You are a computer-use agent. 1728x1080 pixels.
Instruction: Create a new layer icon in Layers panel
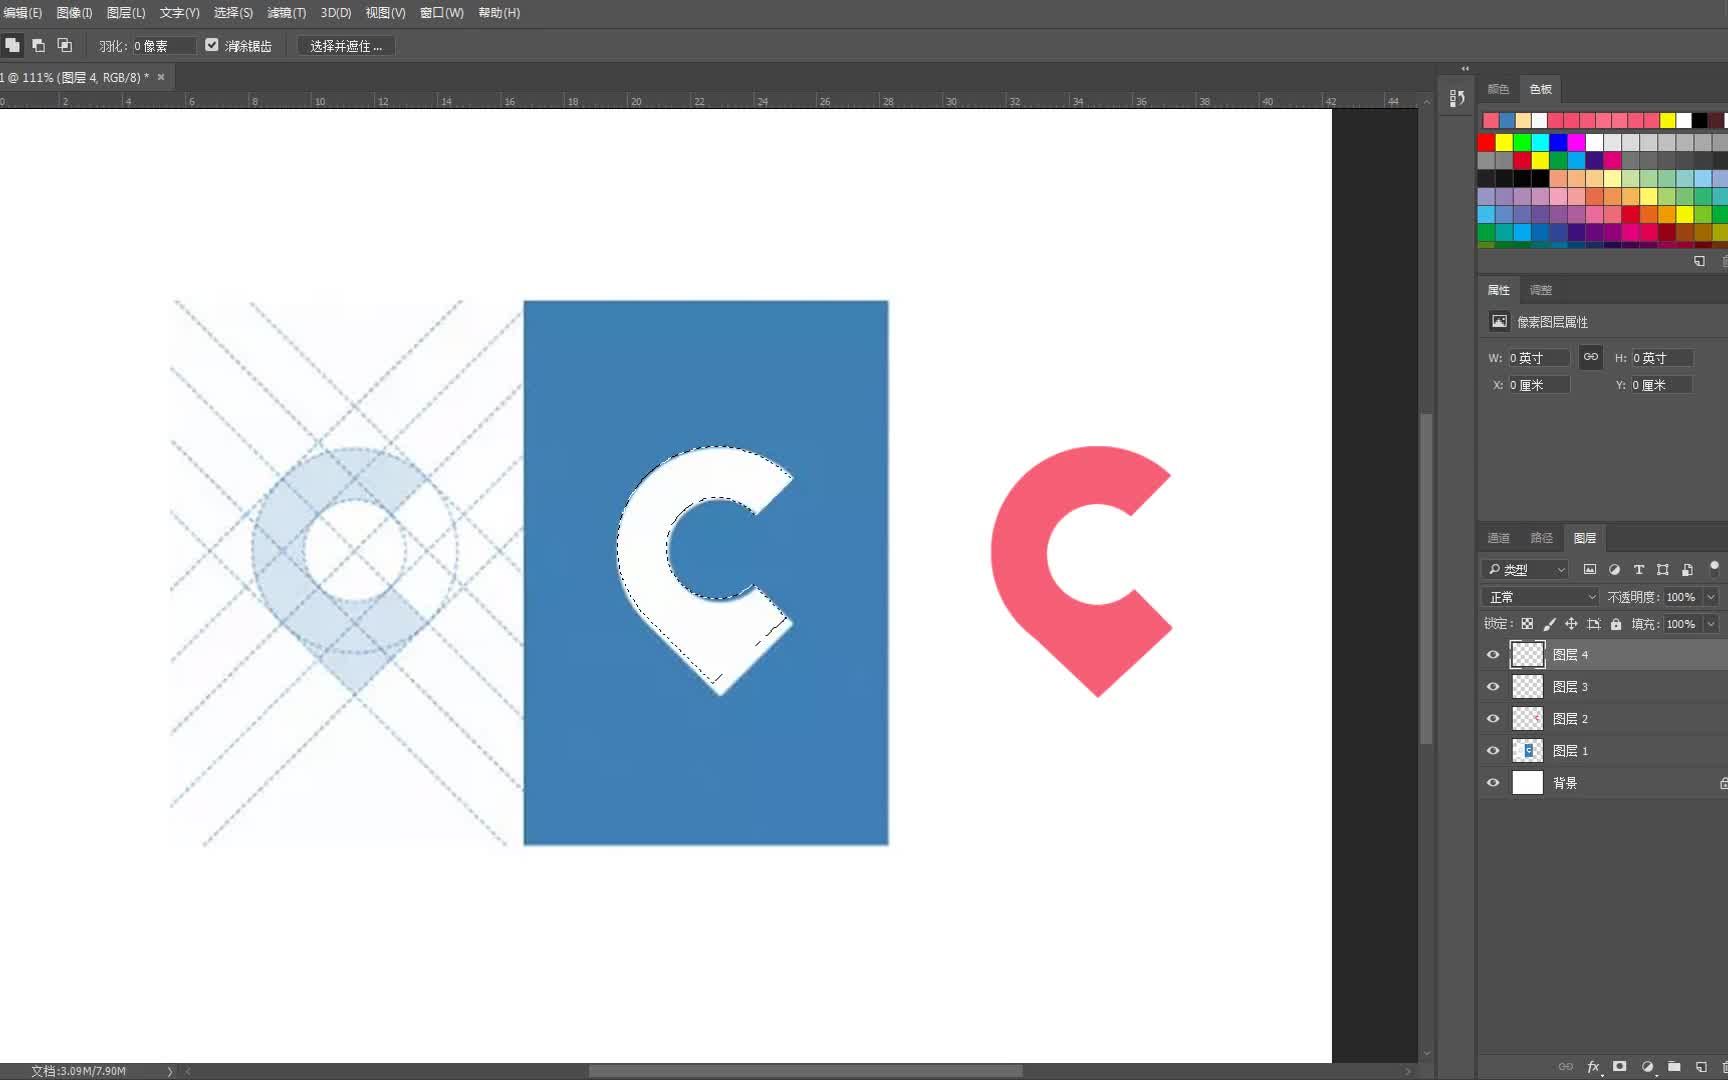point(1701,1066)
